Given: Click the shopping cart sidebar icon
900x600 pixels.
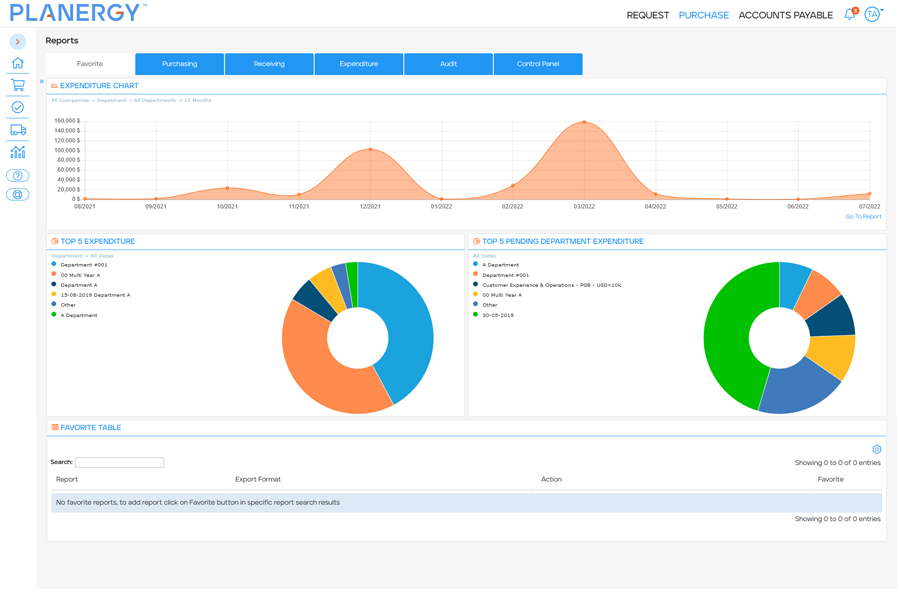Looking at the screenshot, I should [18, 85].
